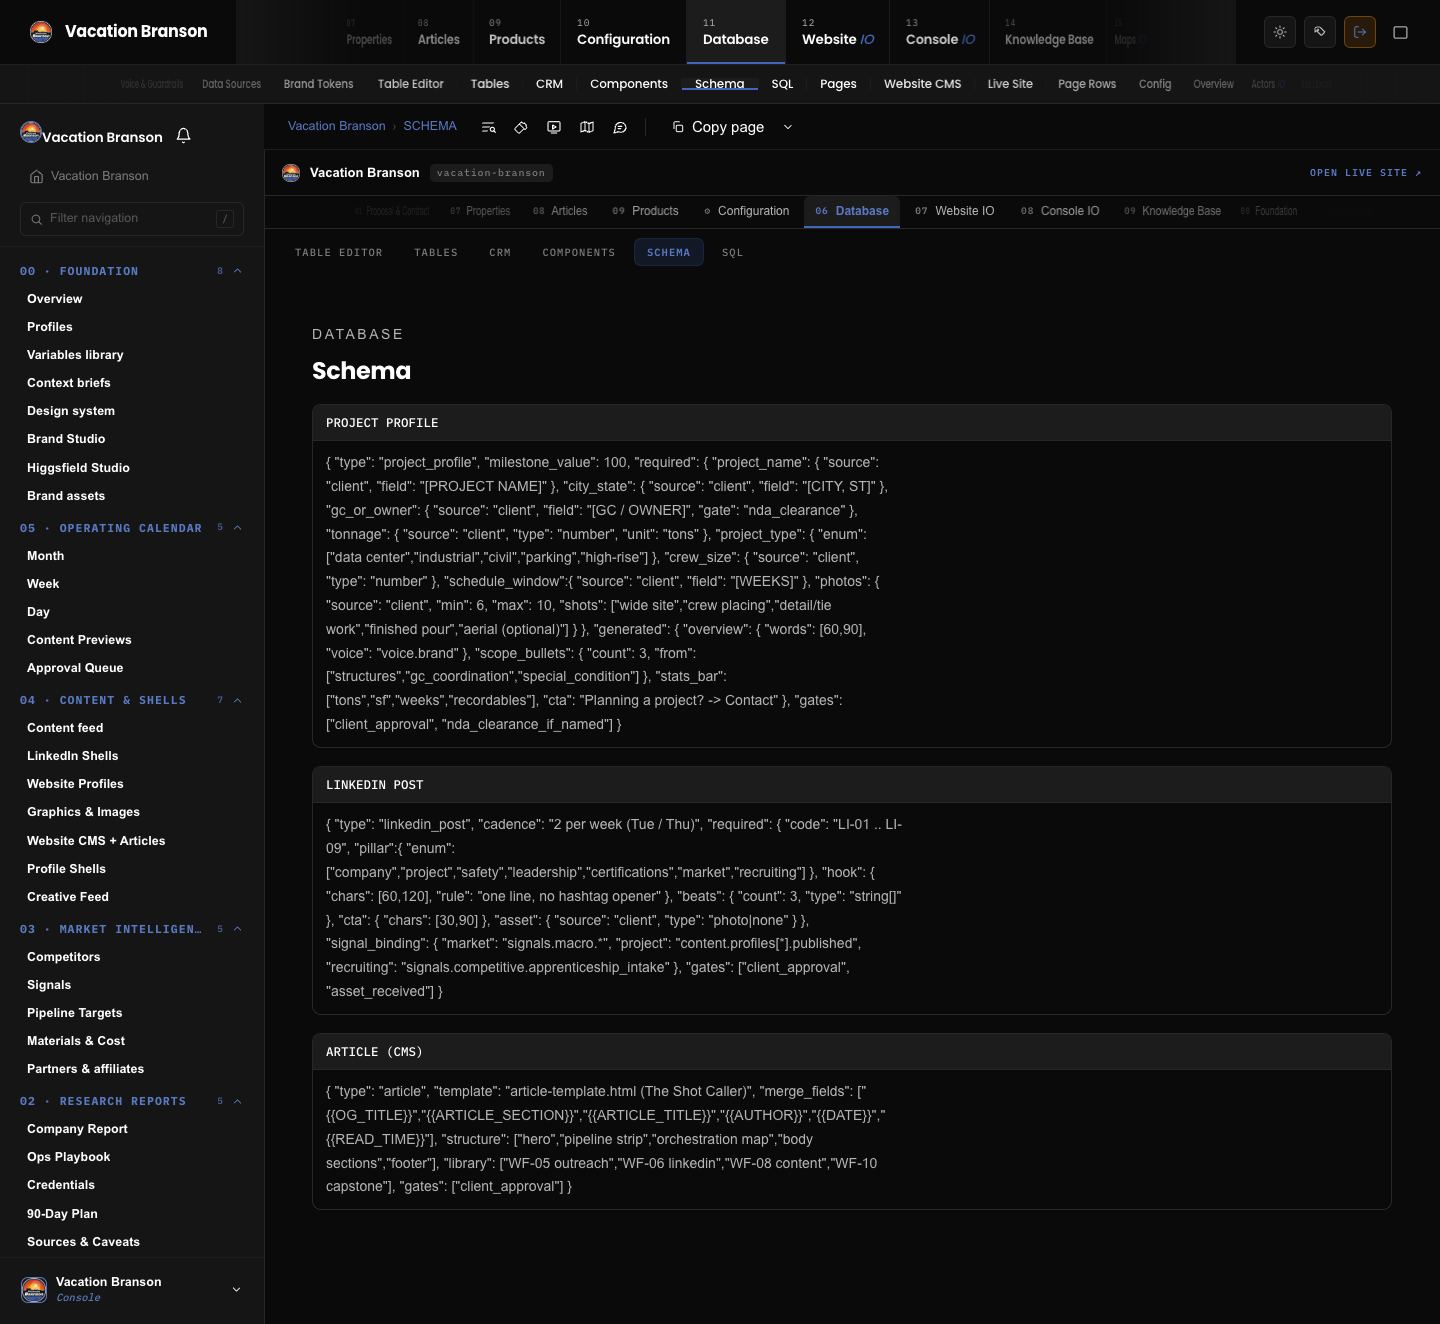Viewport: 1440px width, 1324px height.
Task: Click the copy icon beside Copy page
Action: coord(678,126)
